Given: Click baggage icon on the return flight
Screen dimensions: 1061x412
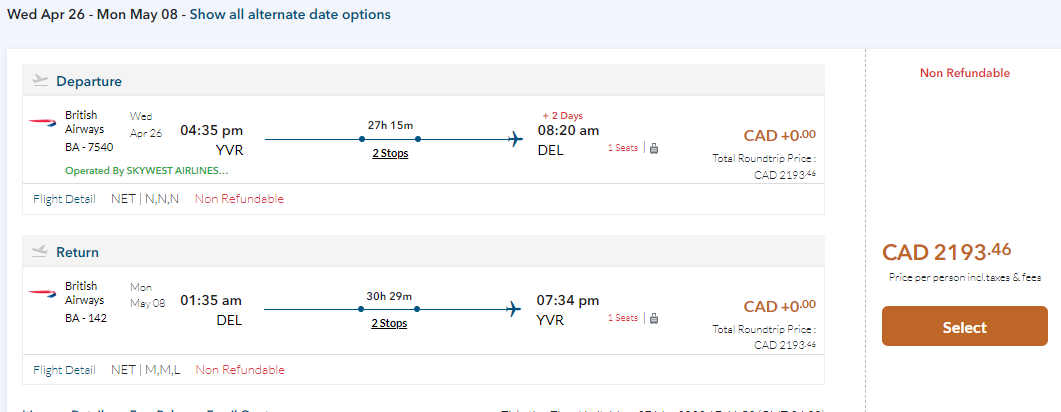Looking at the screenshot, I should 654,318.
